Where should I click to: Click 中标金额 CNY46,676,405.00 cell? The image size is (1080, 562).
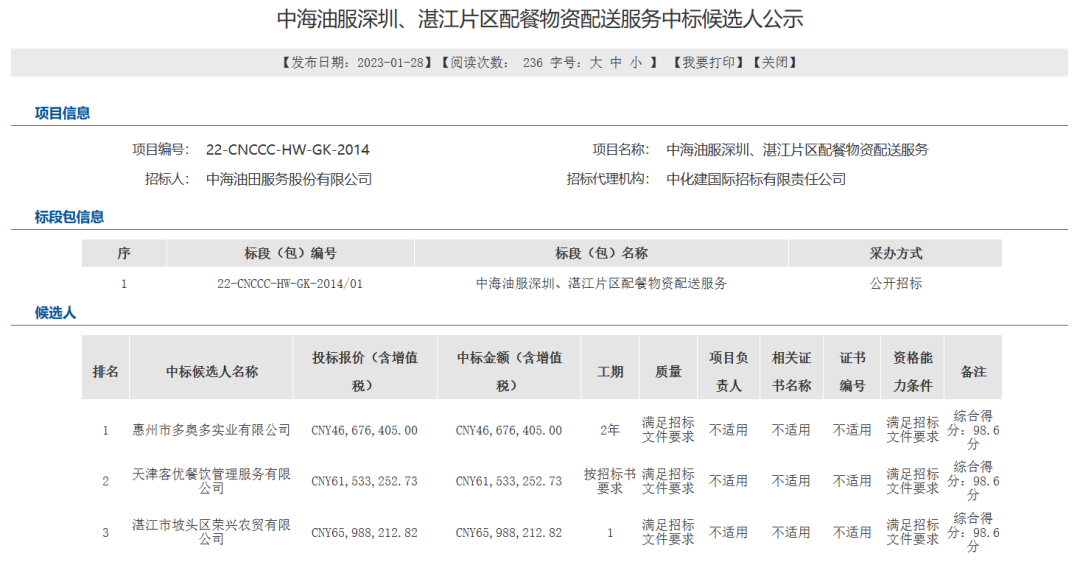(x=509, y=430)
